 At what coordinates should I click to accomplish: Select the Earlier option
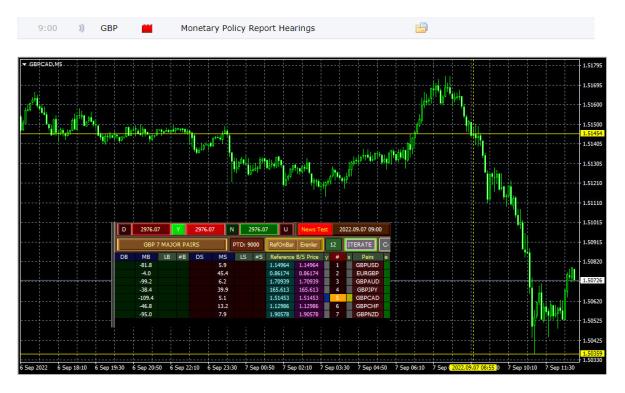pos(309,244)
